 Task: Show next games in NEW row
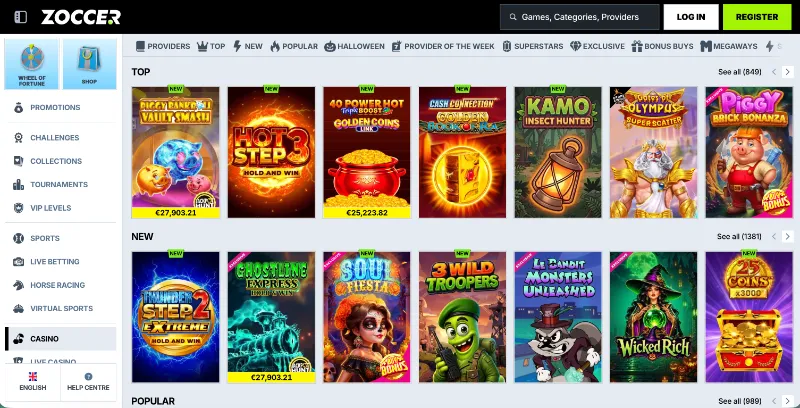[x=787, y=237]
